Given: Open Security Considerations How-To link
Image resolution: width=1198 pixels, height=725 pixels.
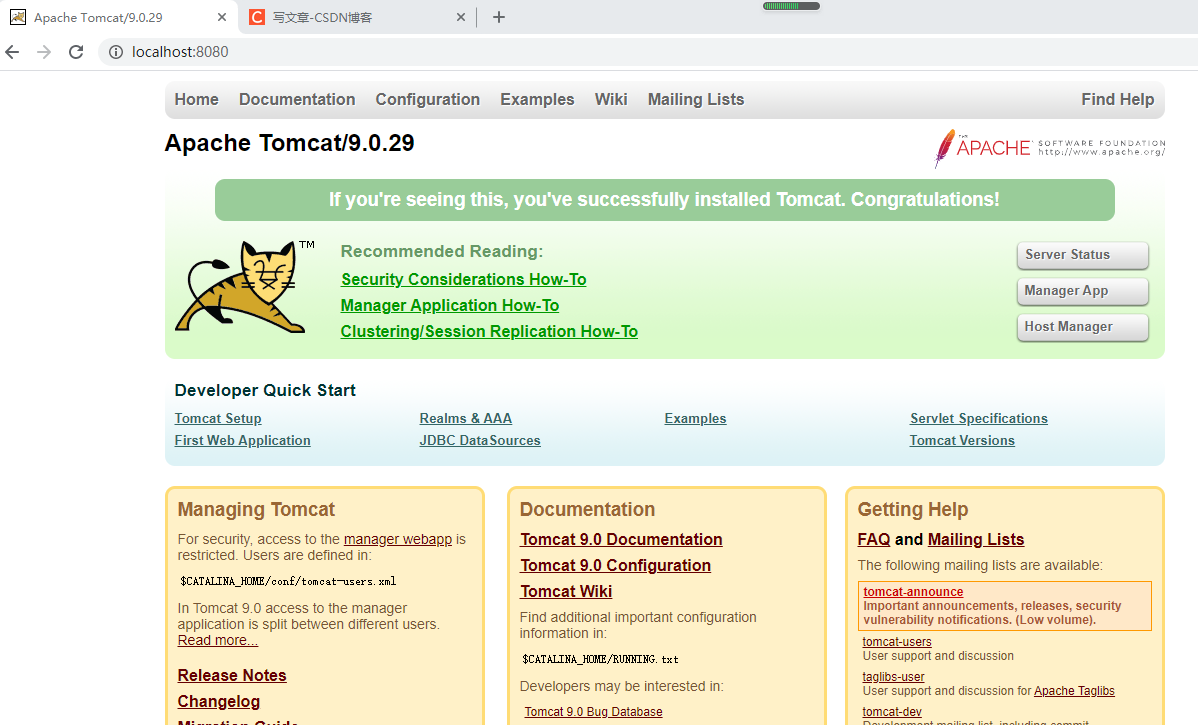Looking at the screenshot, I should pyautogui.click(x=464, y=280).
